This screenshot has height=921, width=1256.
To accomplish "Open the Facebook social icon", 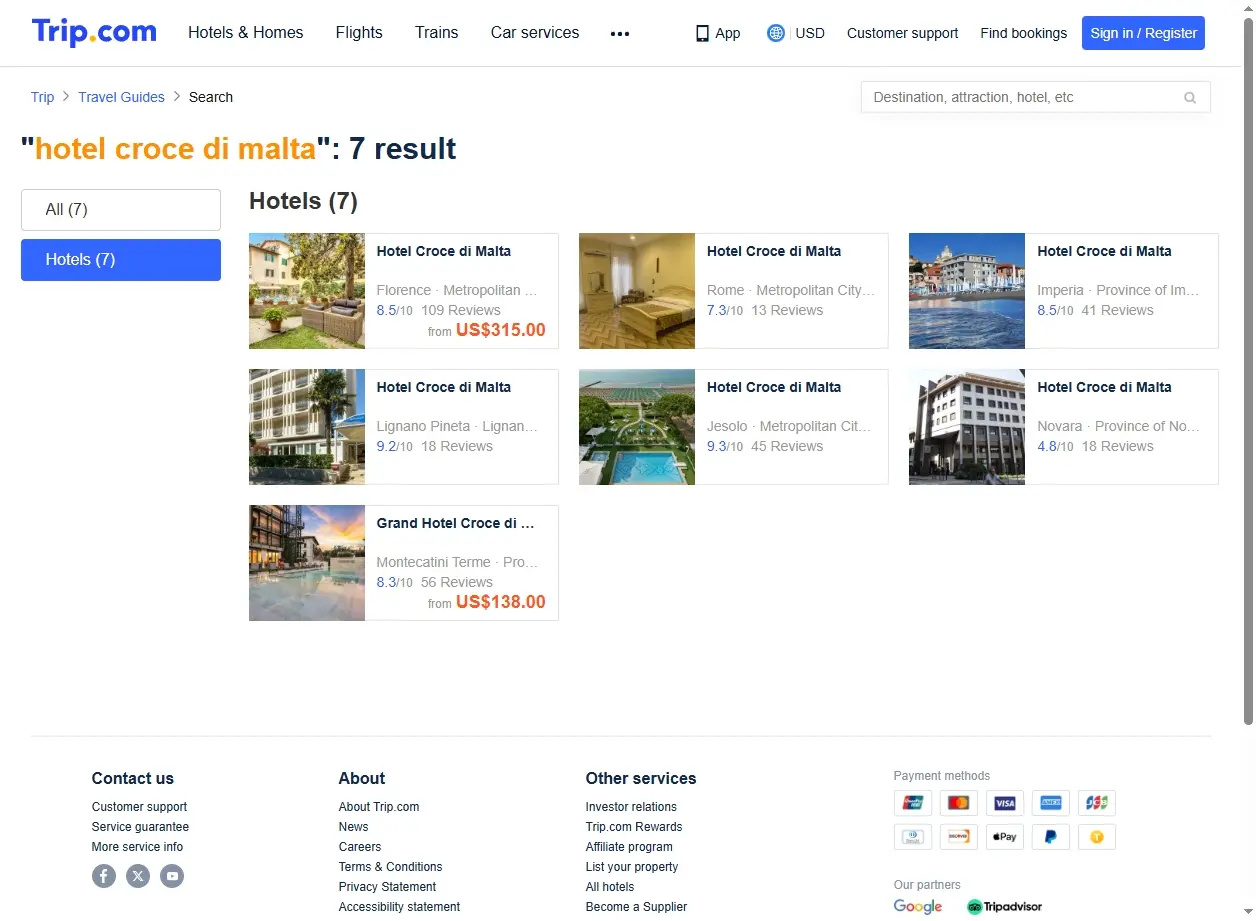I will (104, 876).
